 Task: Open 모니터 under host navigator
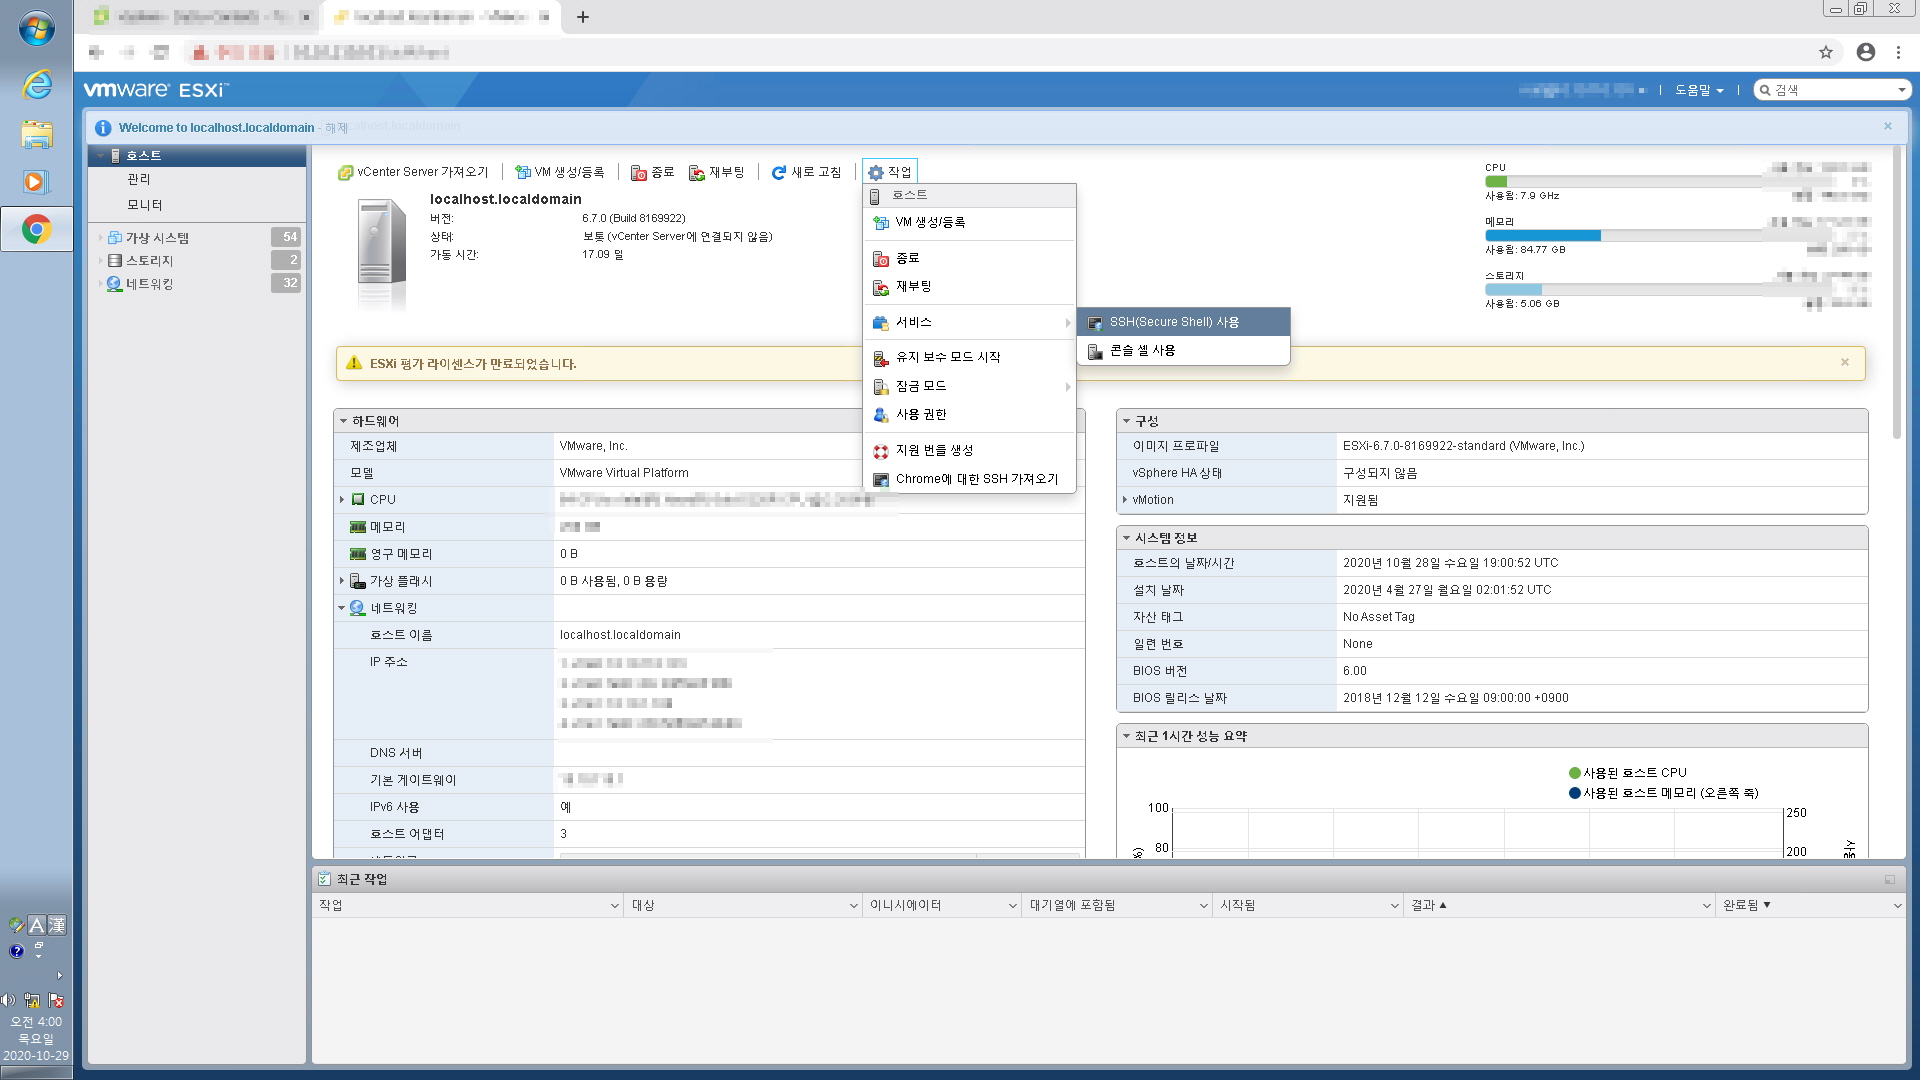[145, 205]
